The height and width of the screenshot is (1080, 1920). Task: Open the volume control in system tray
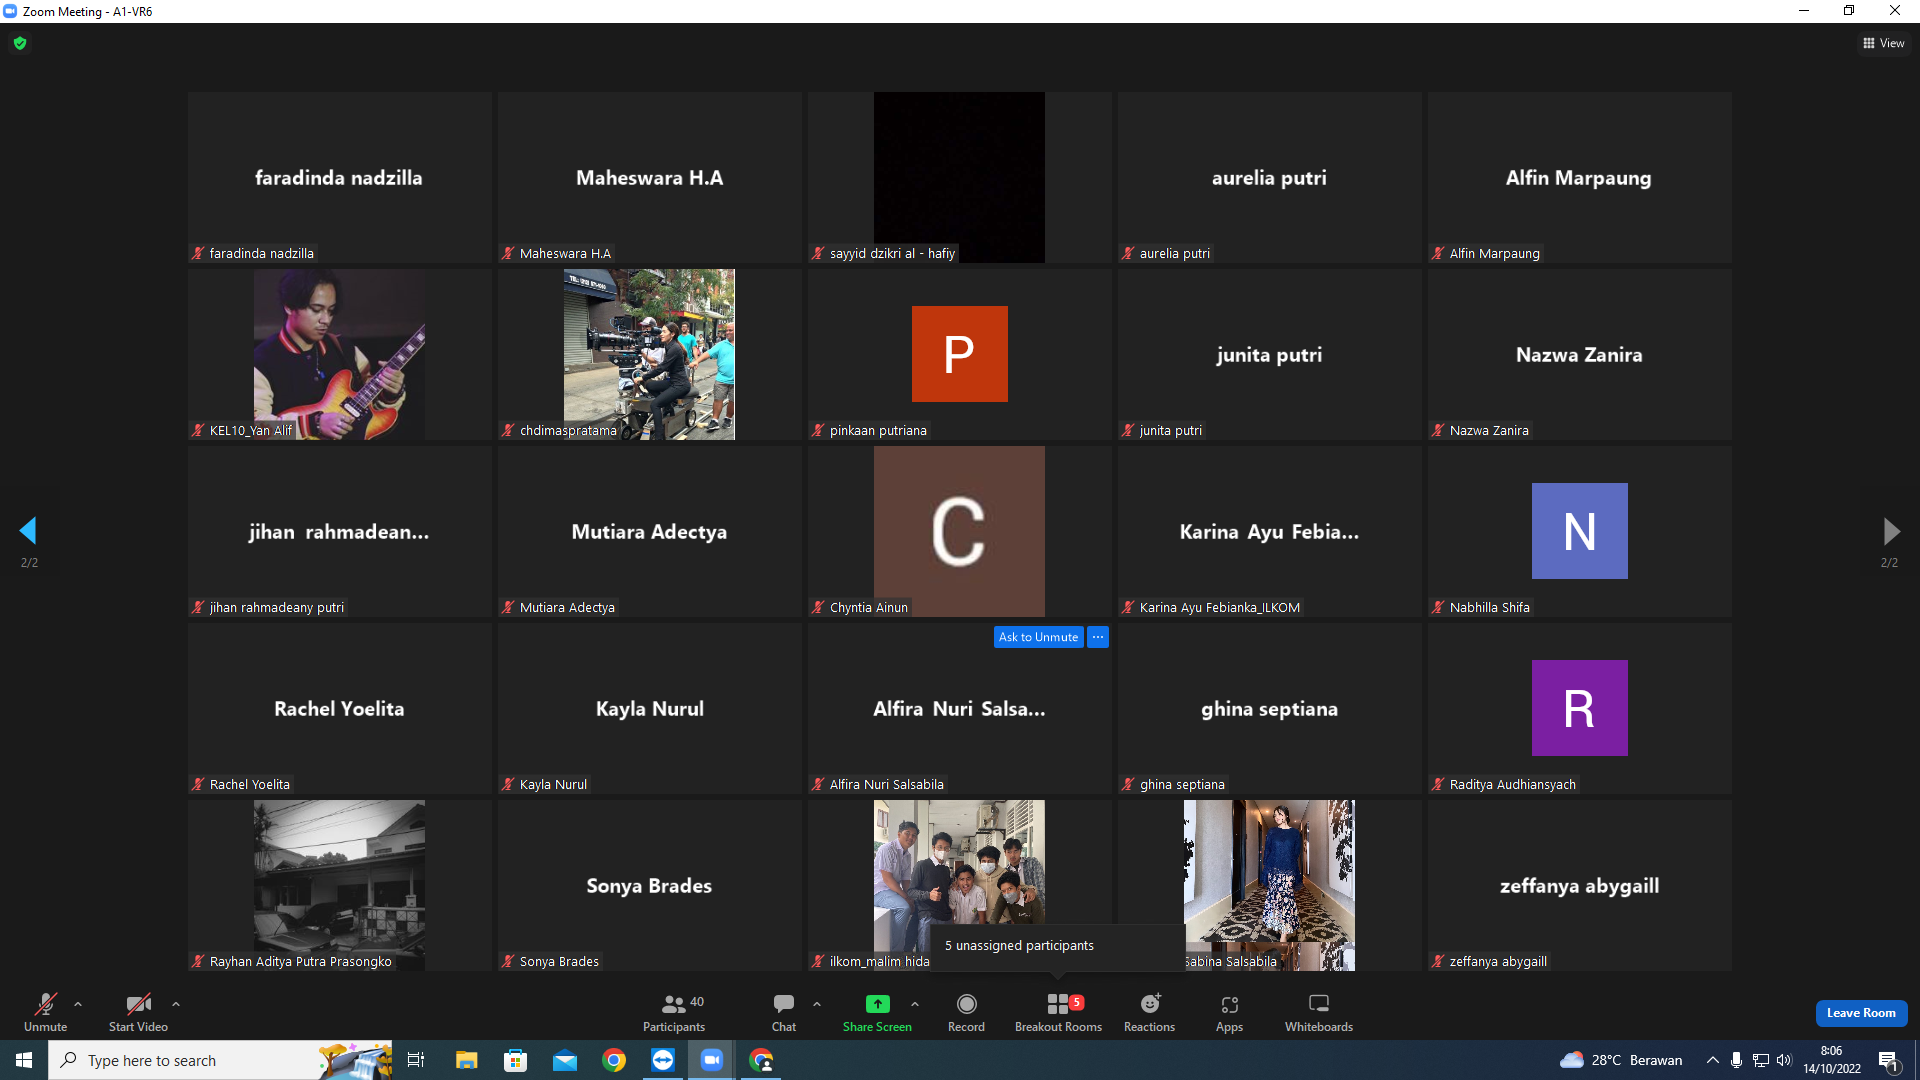coord(1785,1060)
